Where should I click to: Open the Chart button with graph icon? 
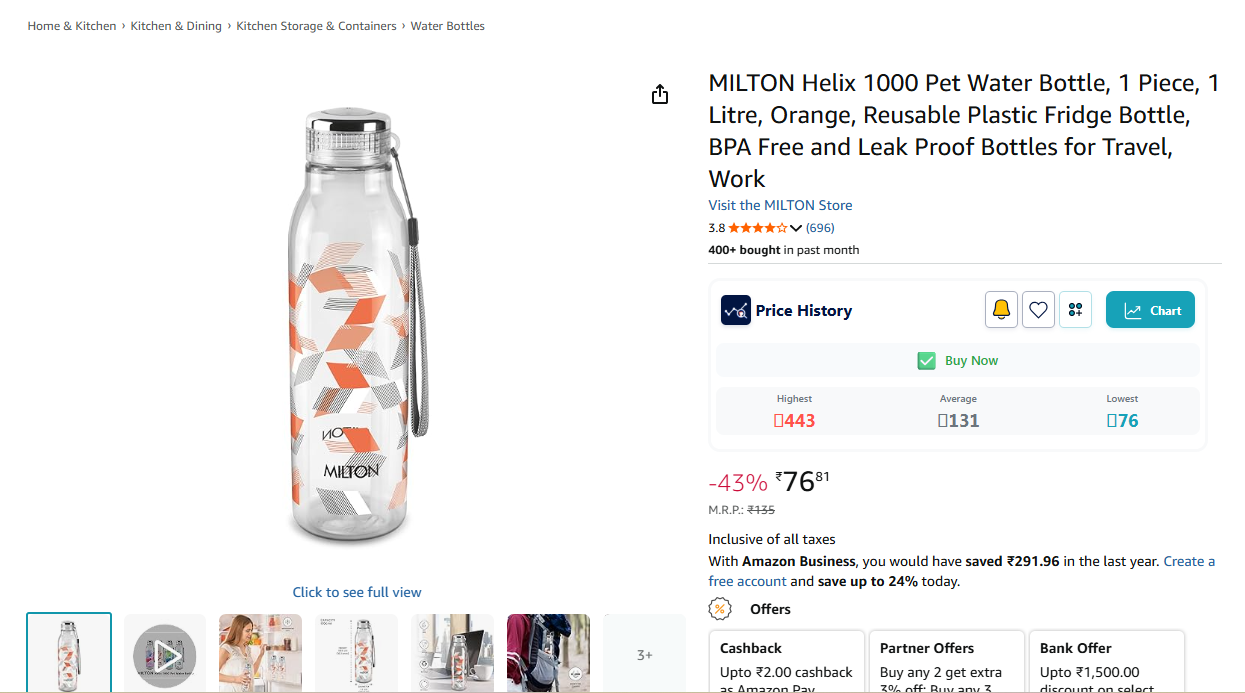coord(1150,310)
